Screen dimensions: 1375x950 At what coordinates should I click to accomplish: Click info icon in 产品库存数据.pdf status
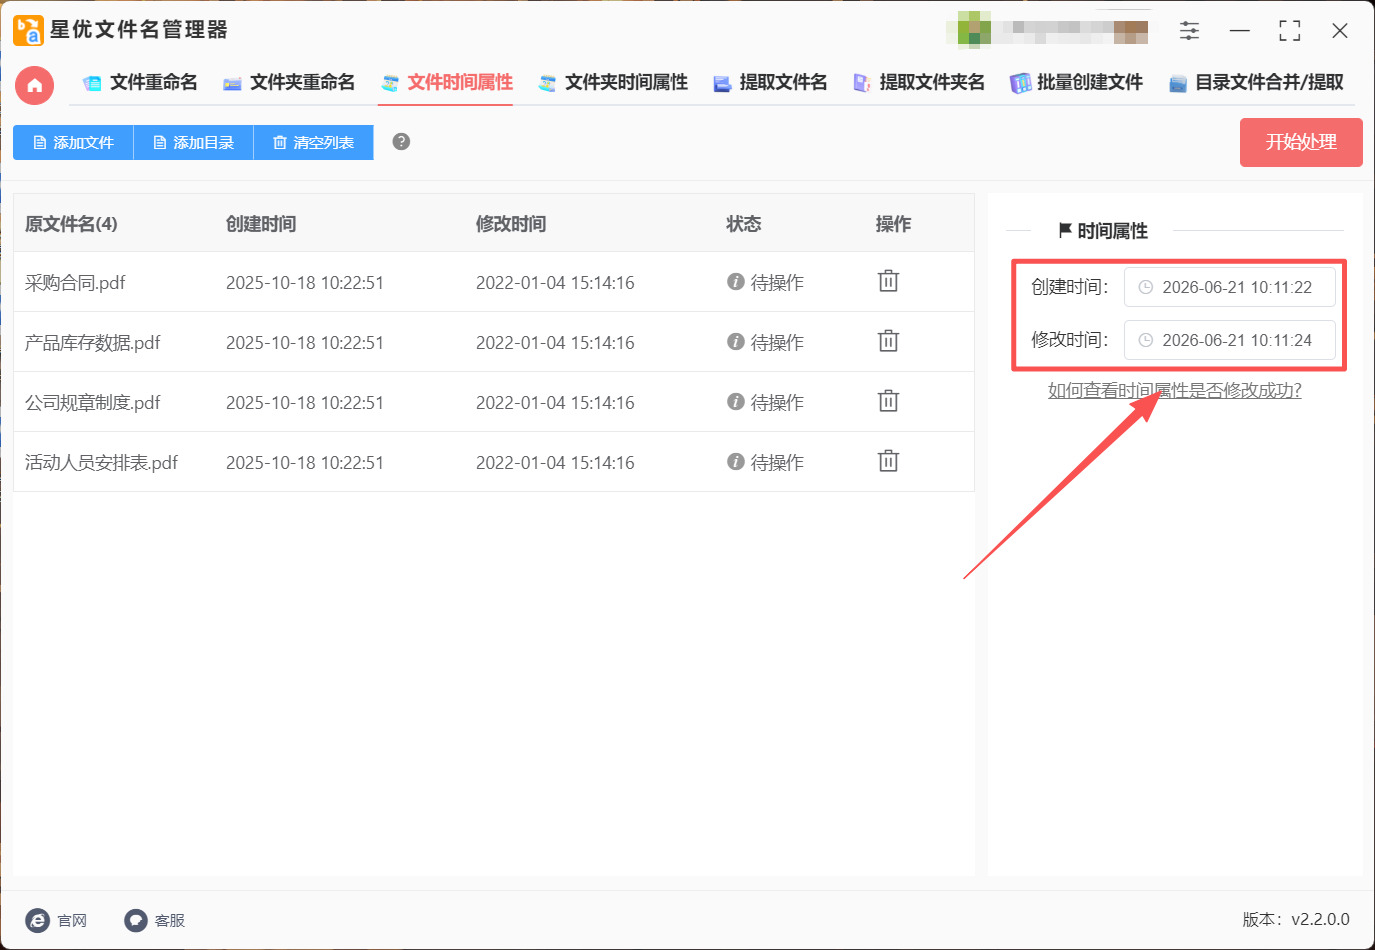click(x=736, y=342)
